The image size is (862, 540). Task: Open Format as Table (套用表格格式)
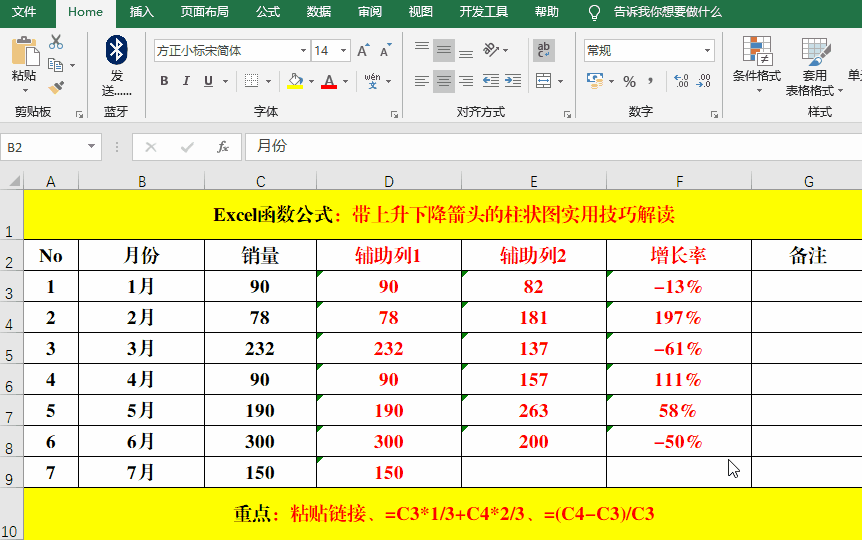click(x=814, y=66)
